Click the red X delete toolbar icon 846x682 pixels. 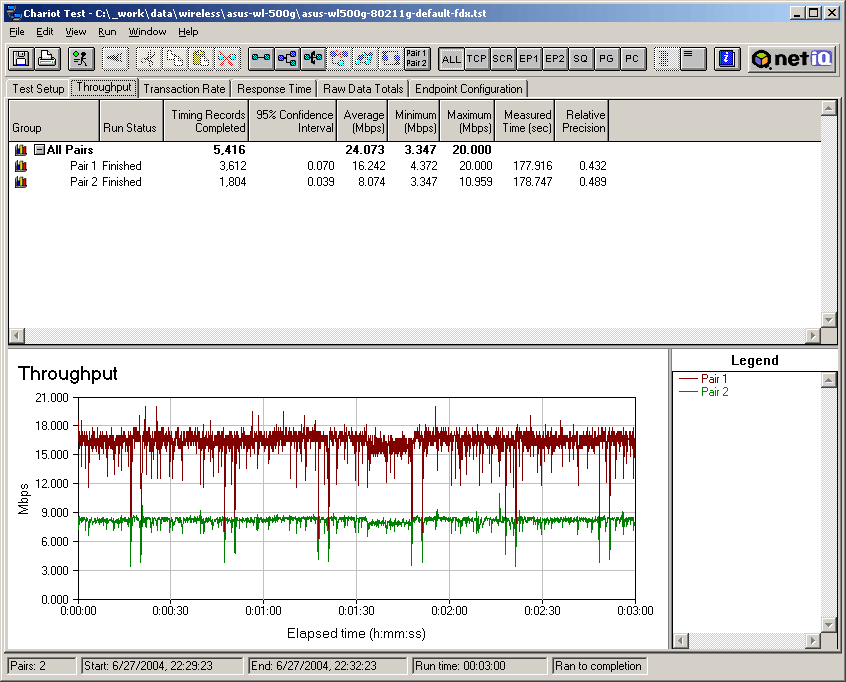pyautogui.click(x=227, y=59)
